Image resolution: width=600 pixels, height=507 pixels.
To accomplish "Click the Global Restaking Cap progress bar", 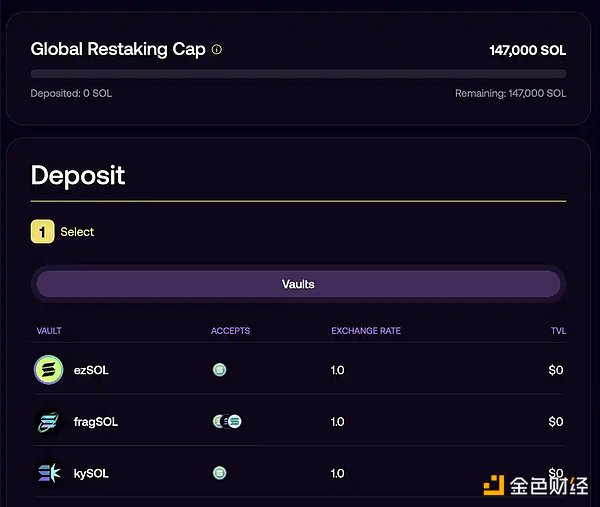I will point(298,74).
